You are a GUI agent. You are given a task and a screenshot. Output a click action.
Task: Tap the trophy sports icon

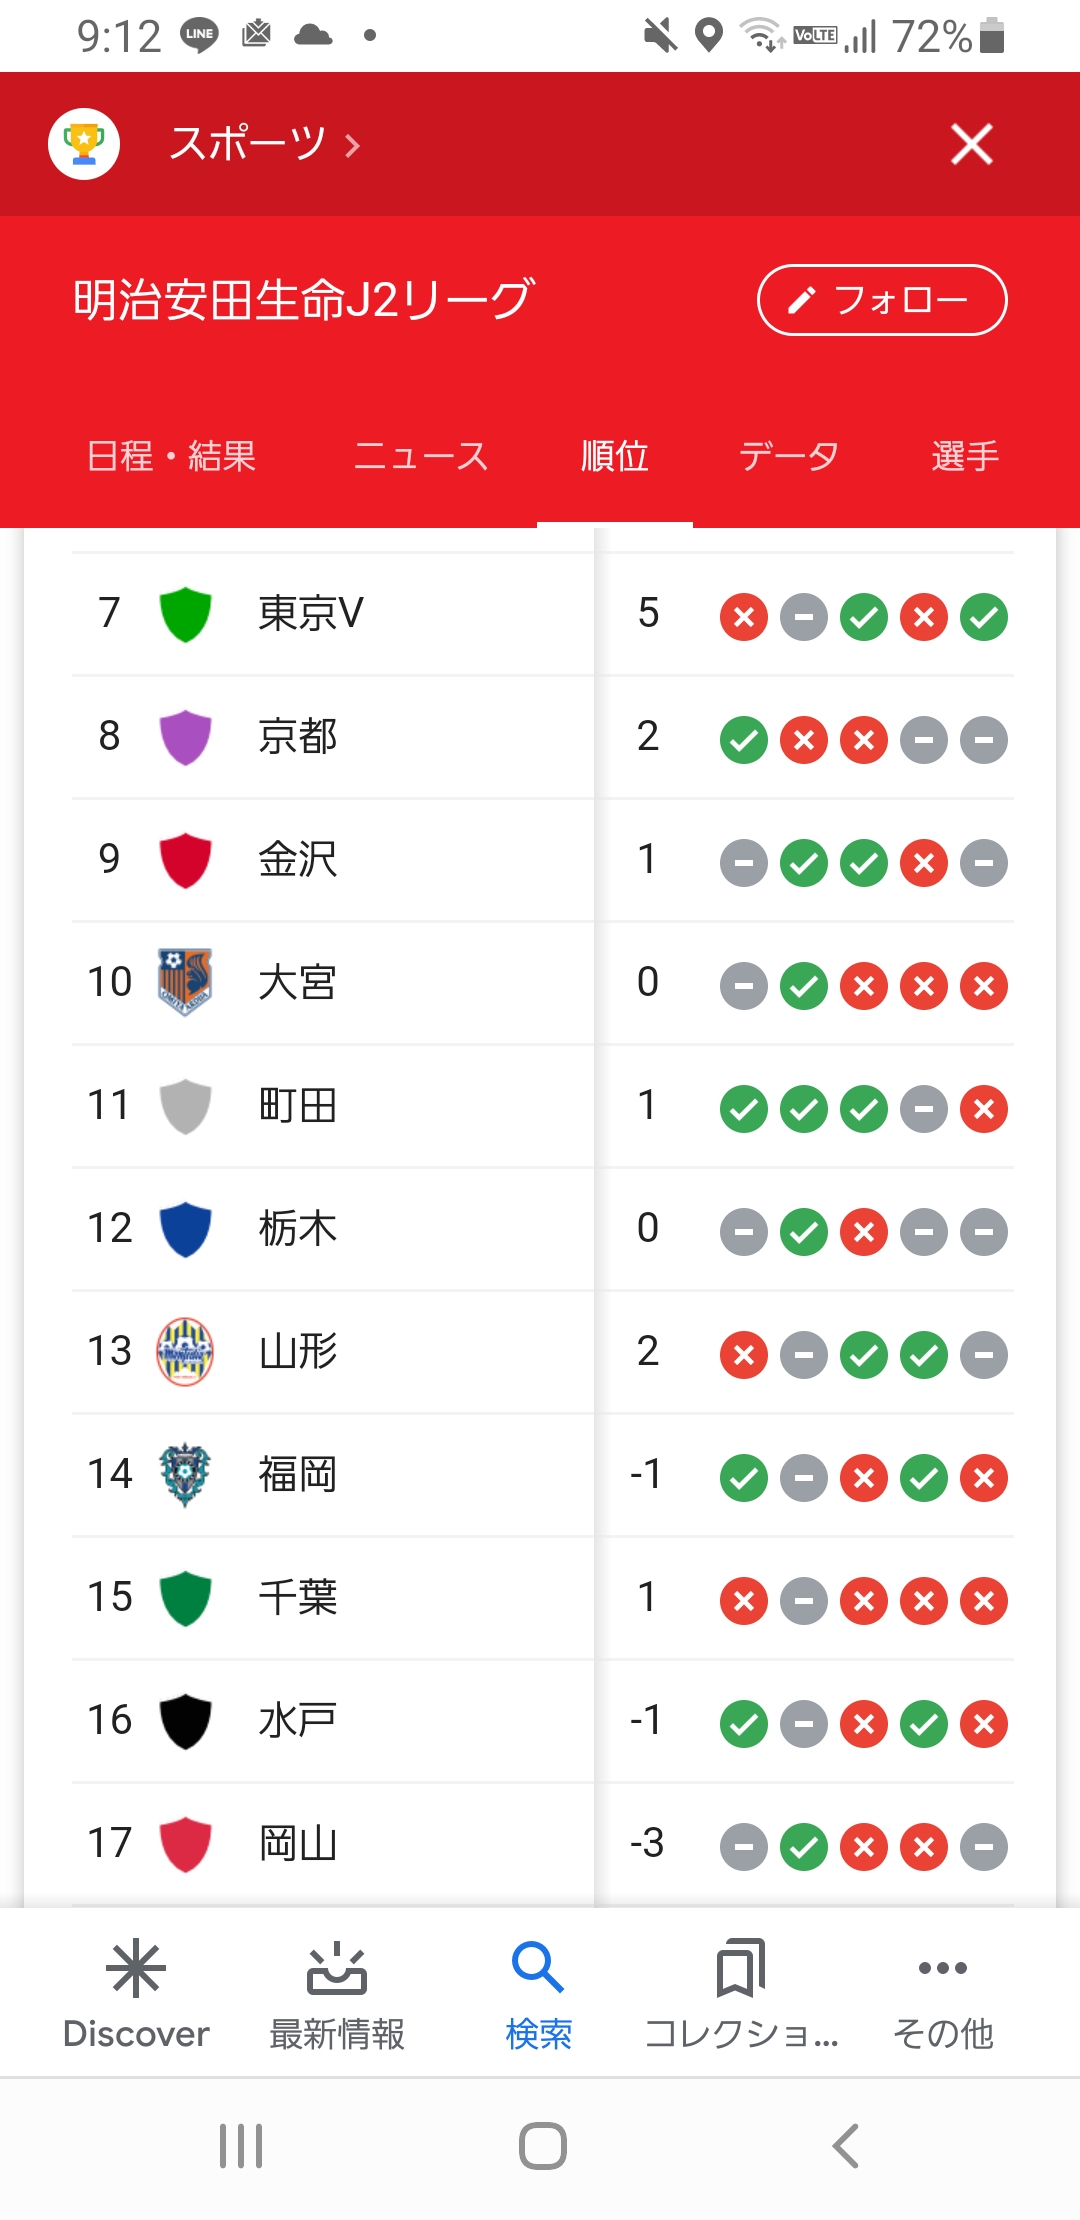click(x=84, y=144)
